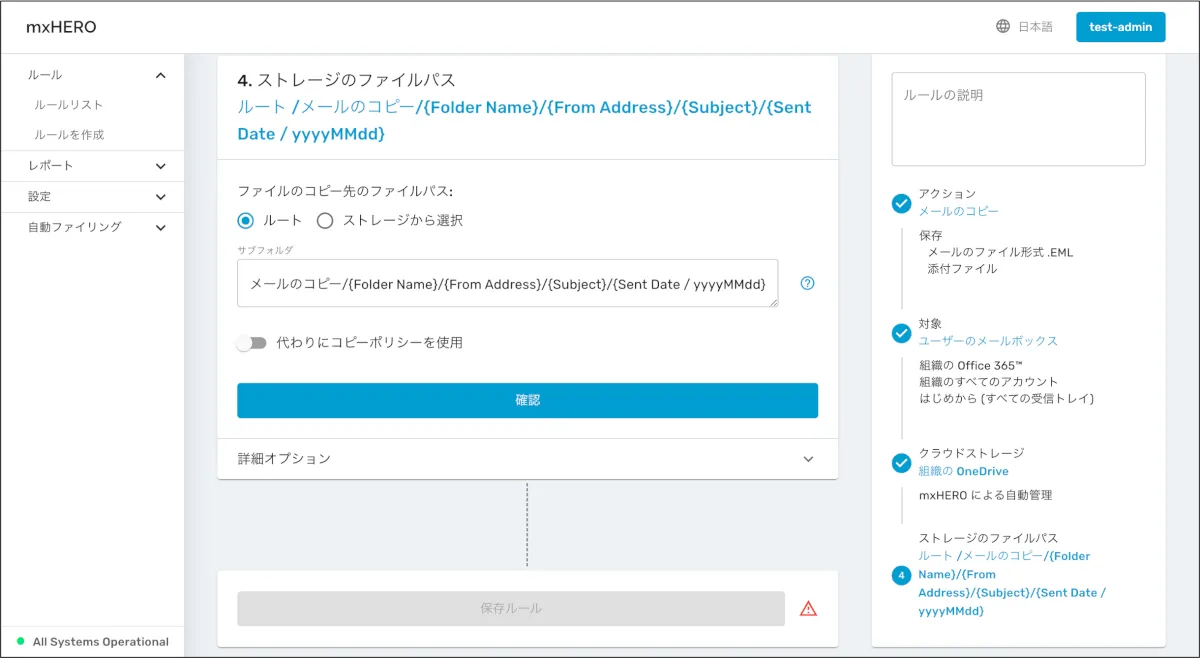
Task: Open the test-admin account button
Action: [x=1120, y=27]
